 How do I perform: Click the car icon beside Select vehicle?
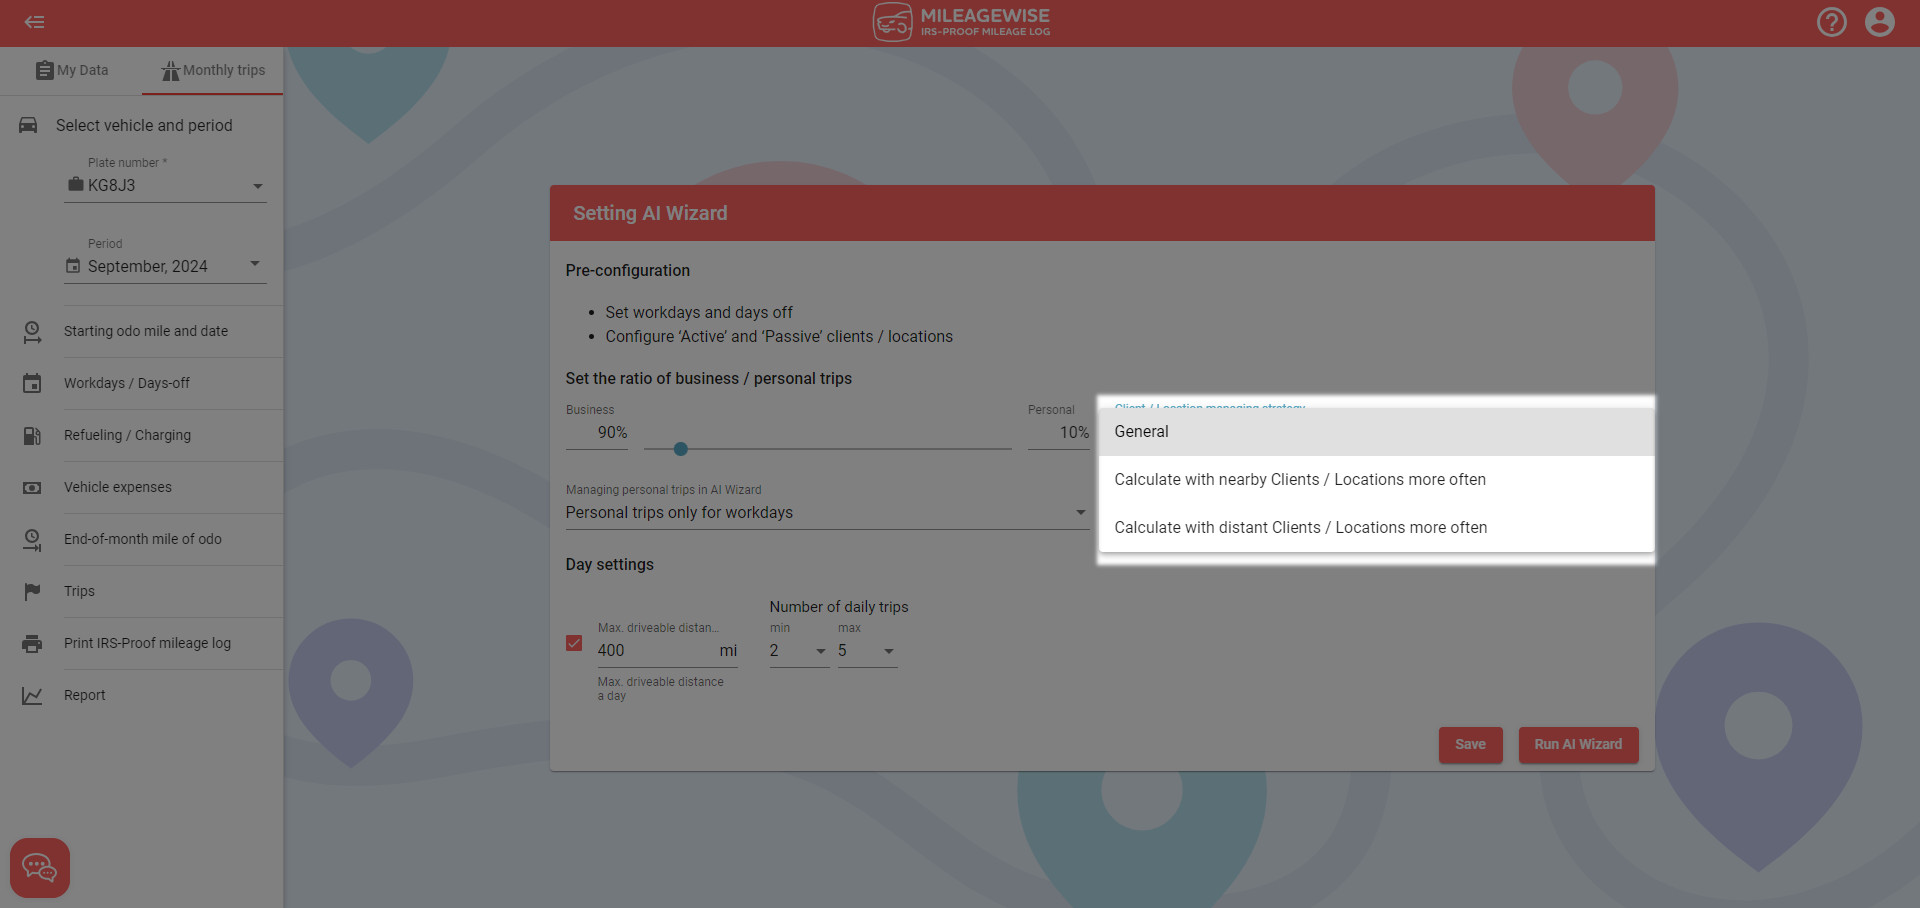point(28,125)
